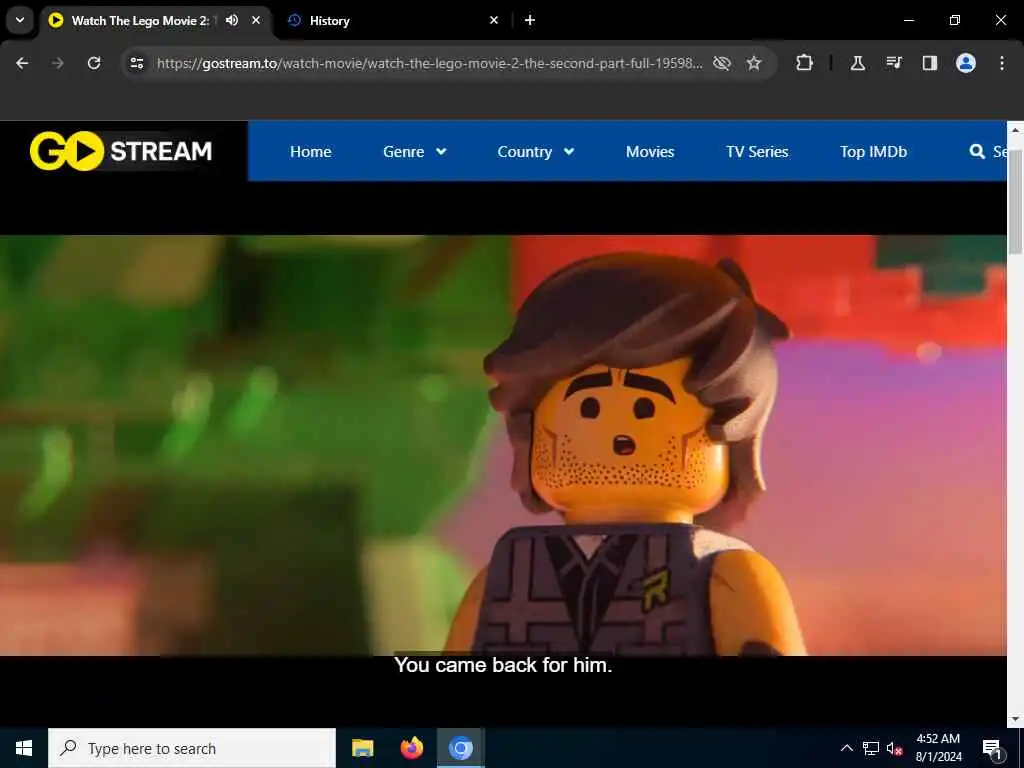Launch Firefox from the taskbar
Viewport: 1024px width, 768px height.
pos(411,748)
